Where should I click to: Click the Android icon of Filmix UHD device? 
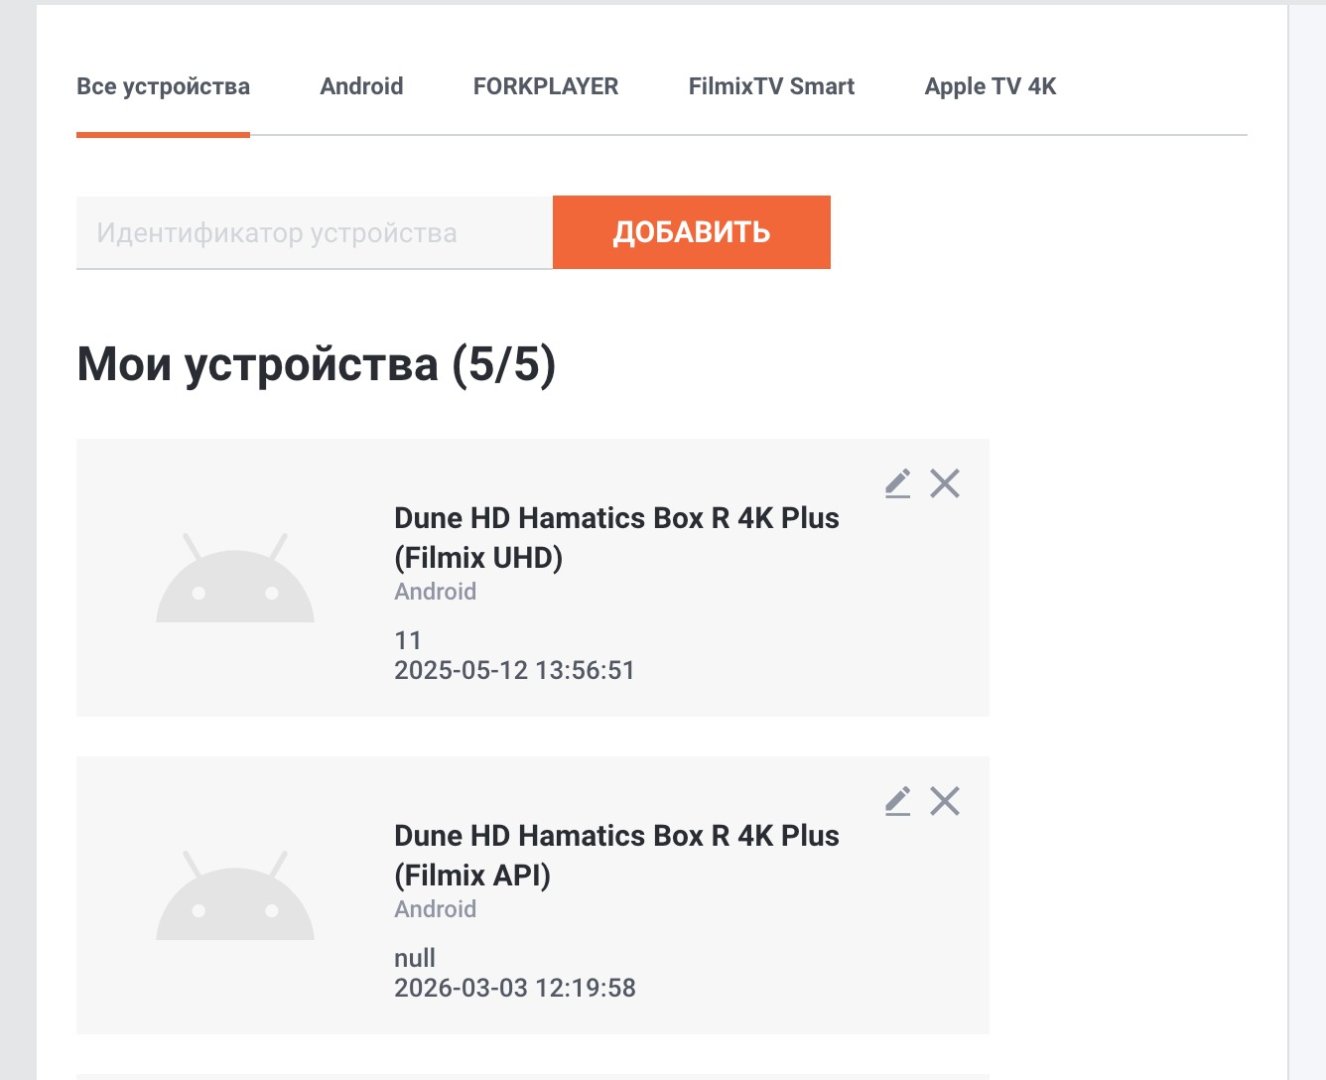click(235, 578)
